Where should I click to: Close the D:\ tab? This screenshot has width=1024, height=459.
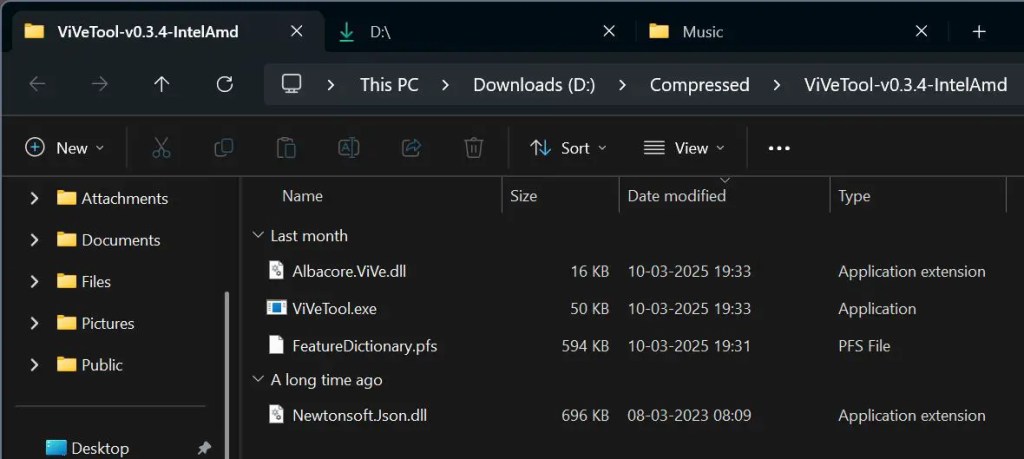pyautogui.click(x=609, y=31)
